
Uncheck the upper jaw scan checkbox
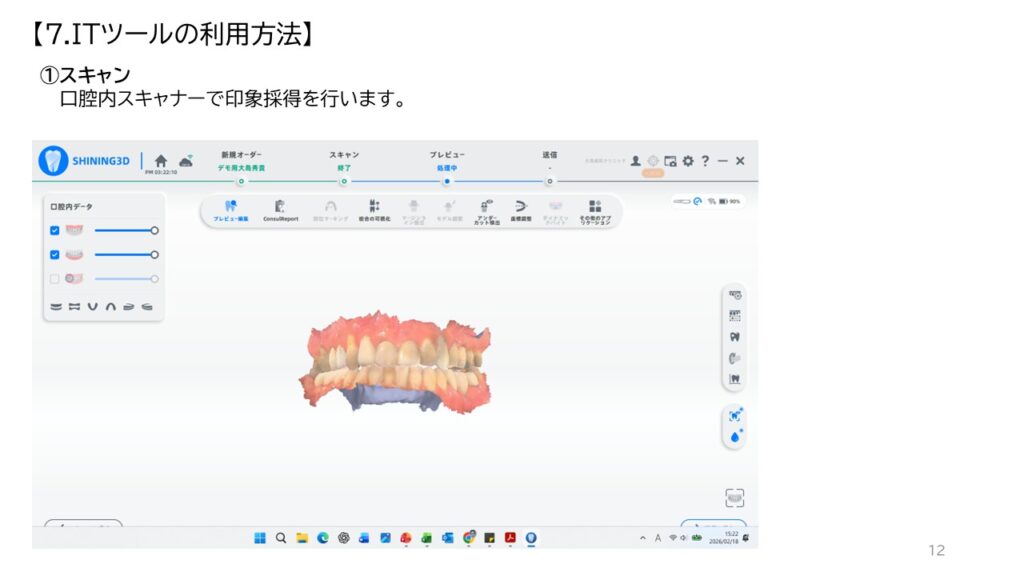[55, 230]
